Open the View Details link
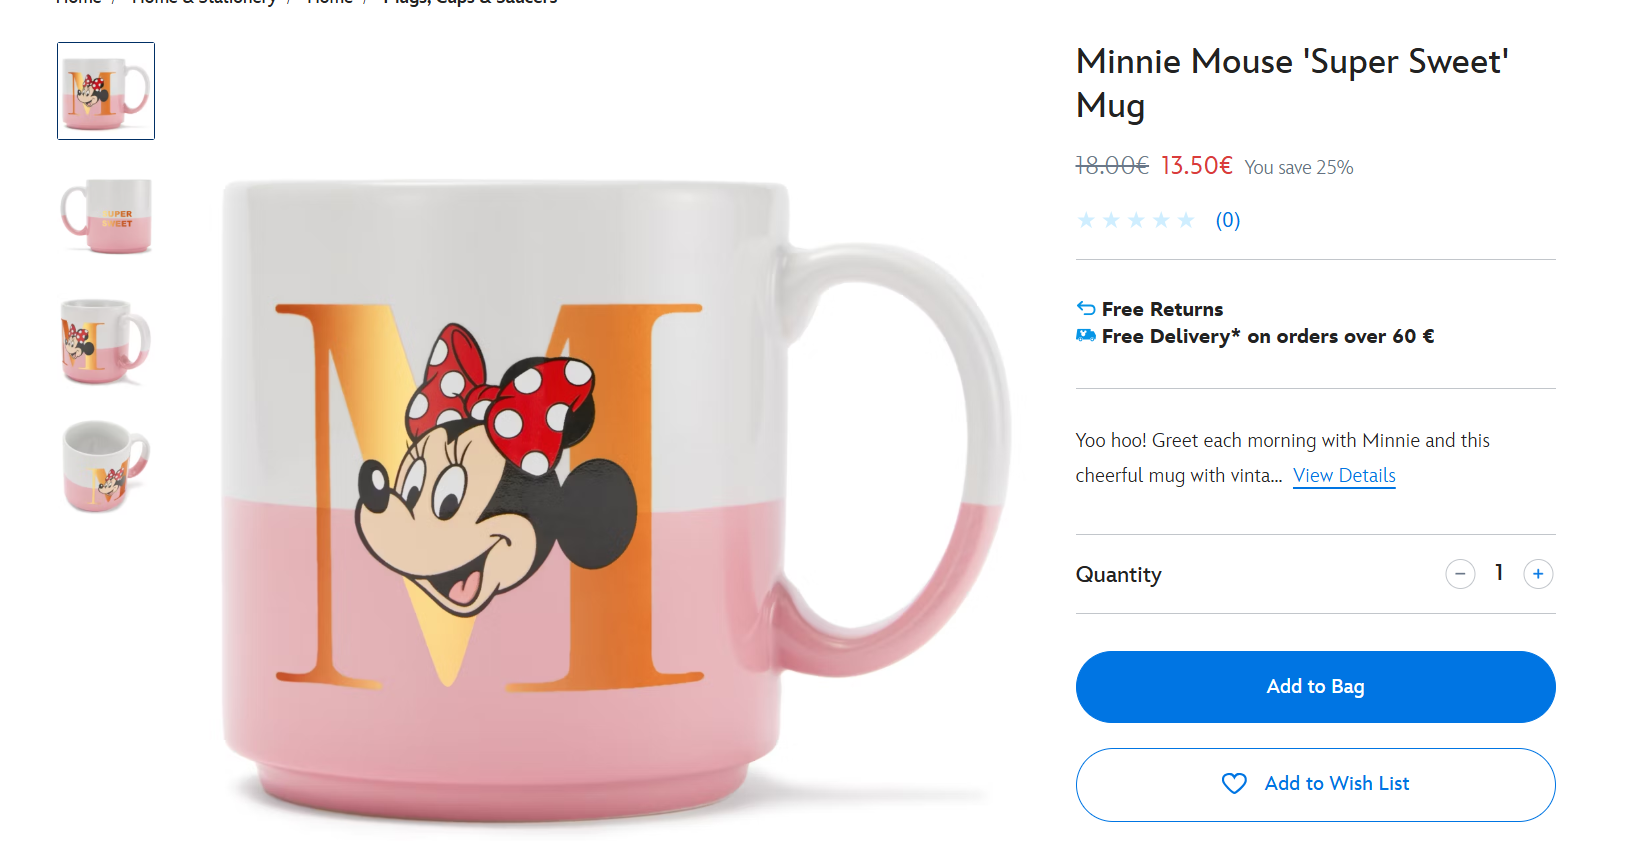 pos(1343,475)
